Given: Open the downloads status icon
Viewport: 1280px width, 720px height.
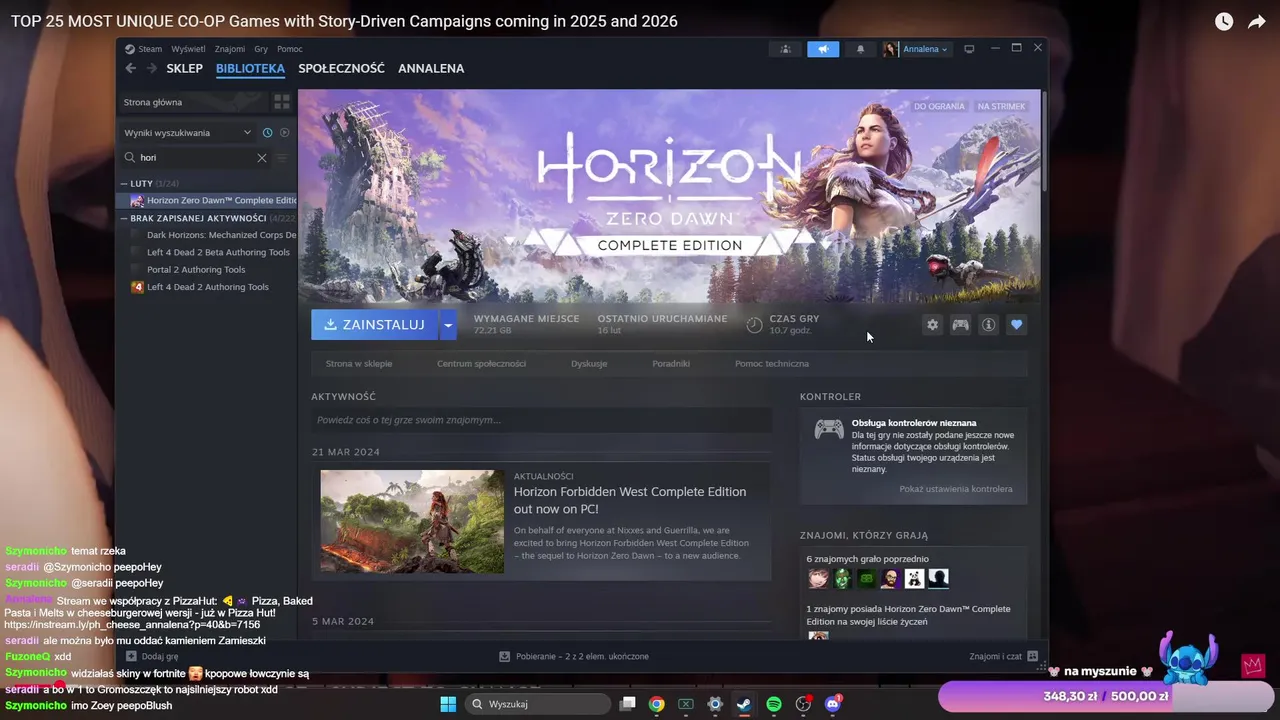Looking at the screenshot, I should coord(505,656).
